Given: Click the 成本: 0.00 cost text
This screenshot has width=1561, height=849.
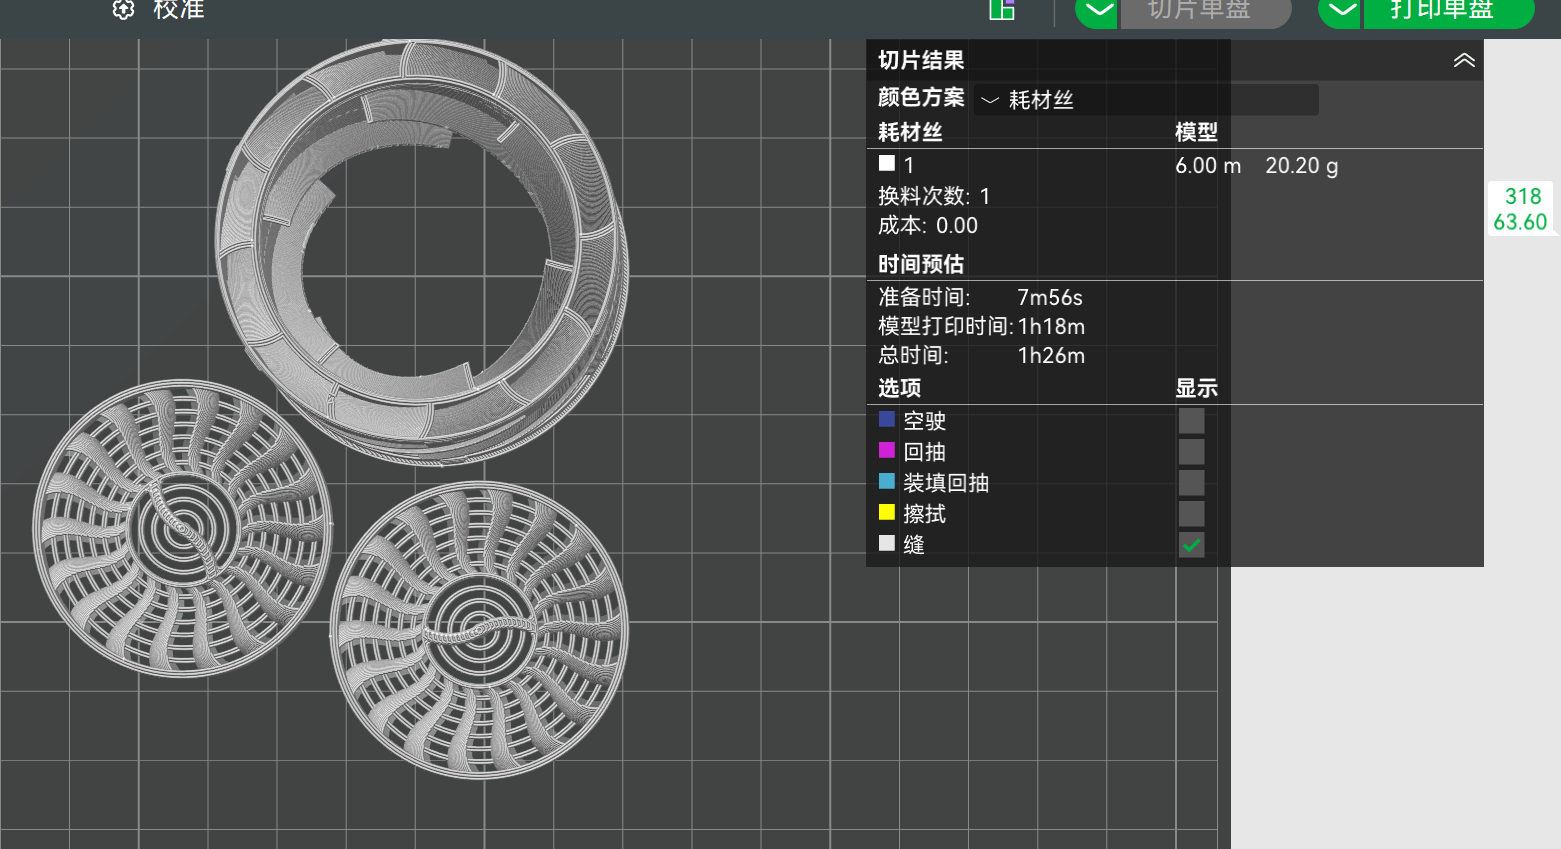Looking at the screenshot, I should pos(928,226).
